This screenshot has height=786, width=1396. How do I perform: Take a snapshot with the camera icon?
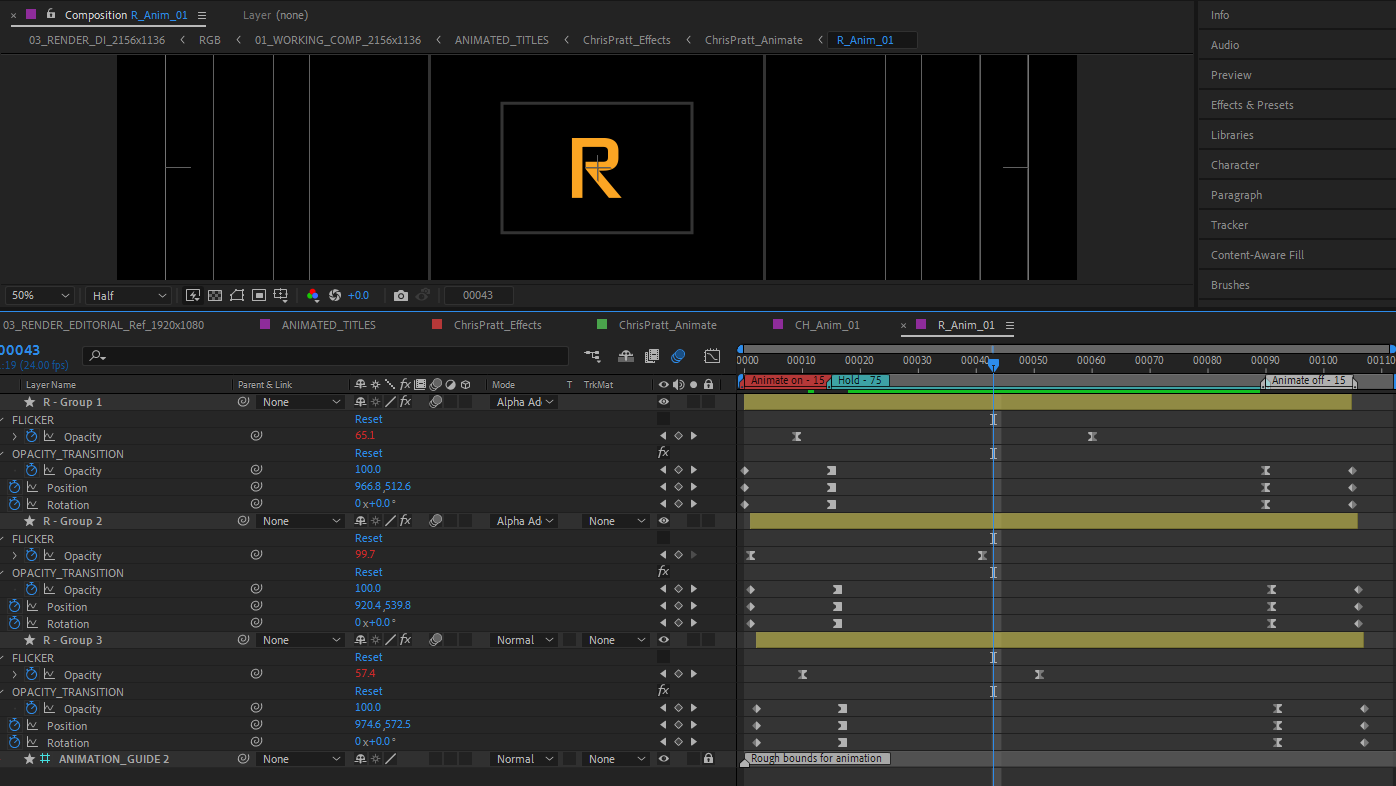(x=401, y=296)
